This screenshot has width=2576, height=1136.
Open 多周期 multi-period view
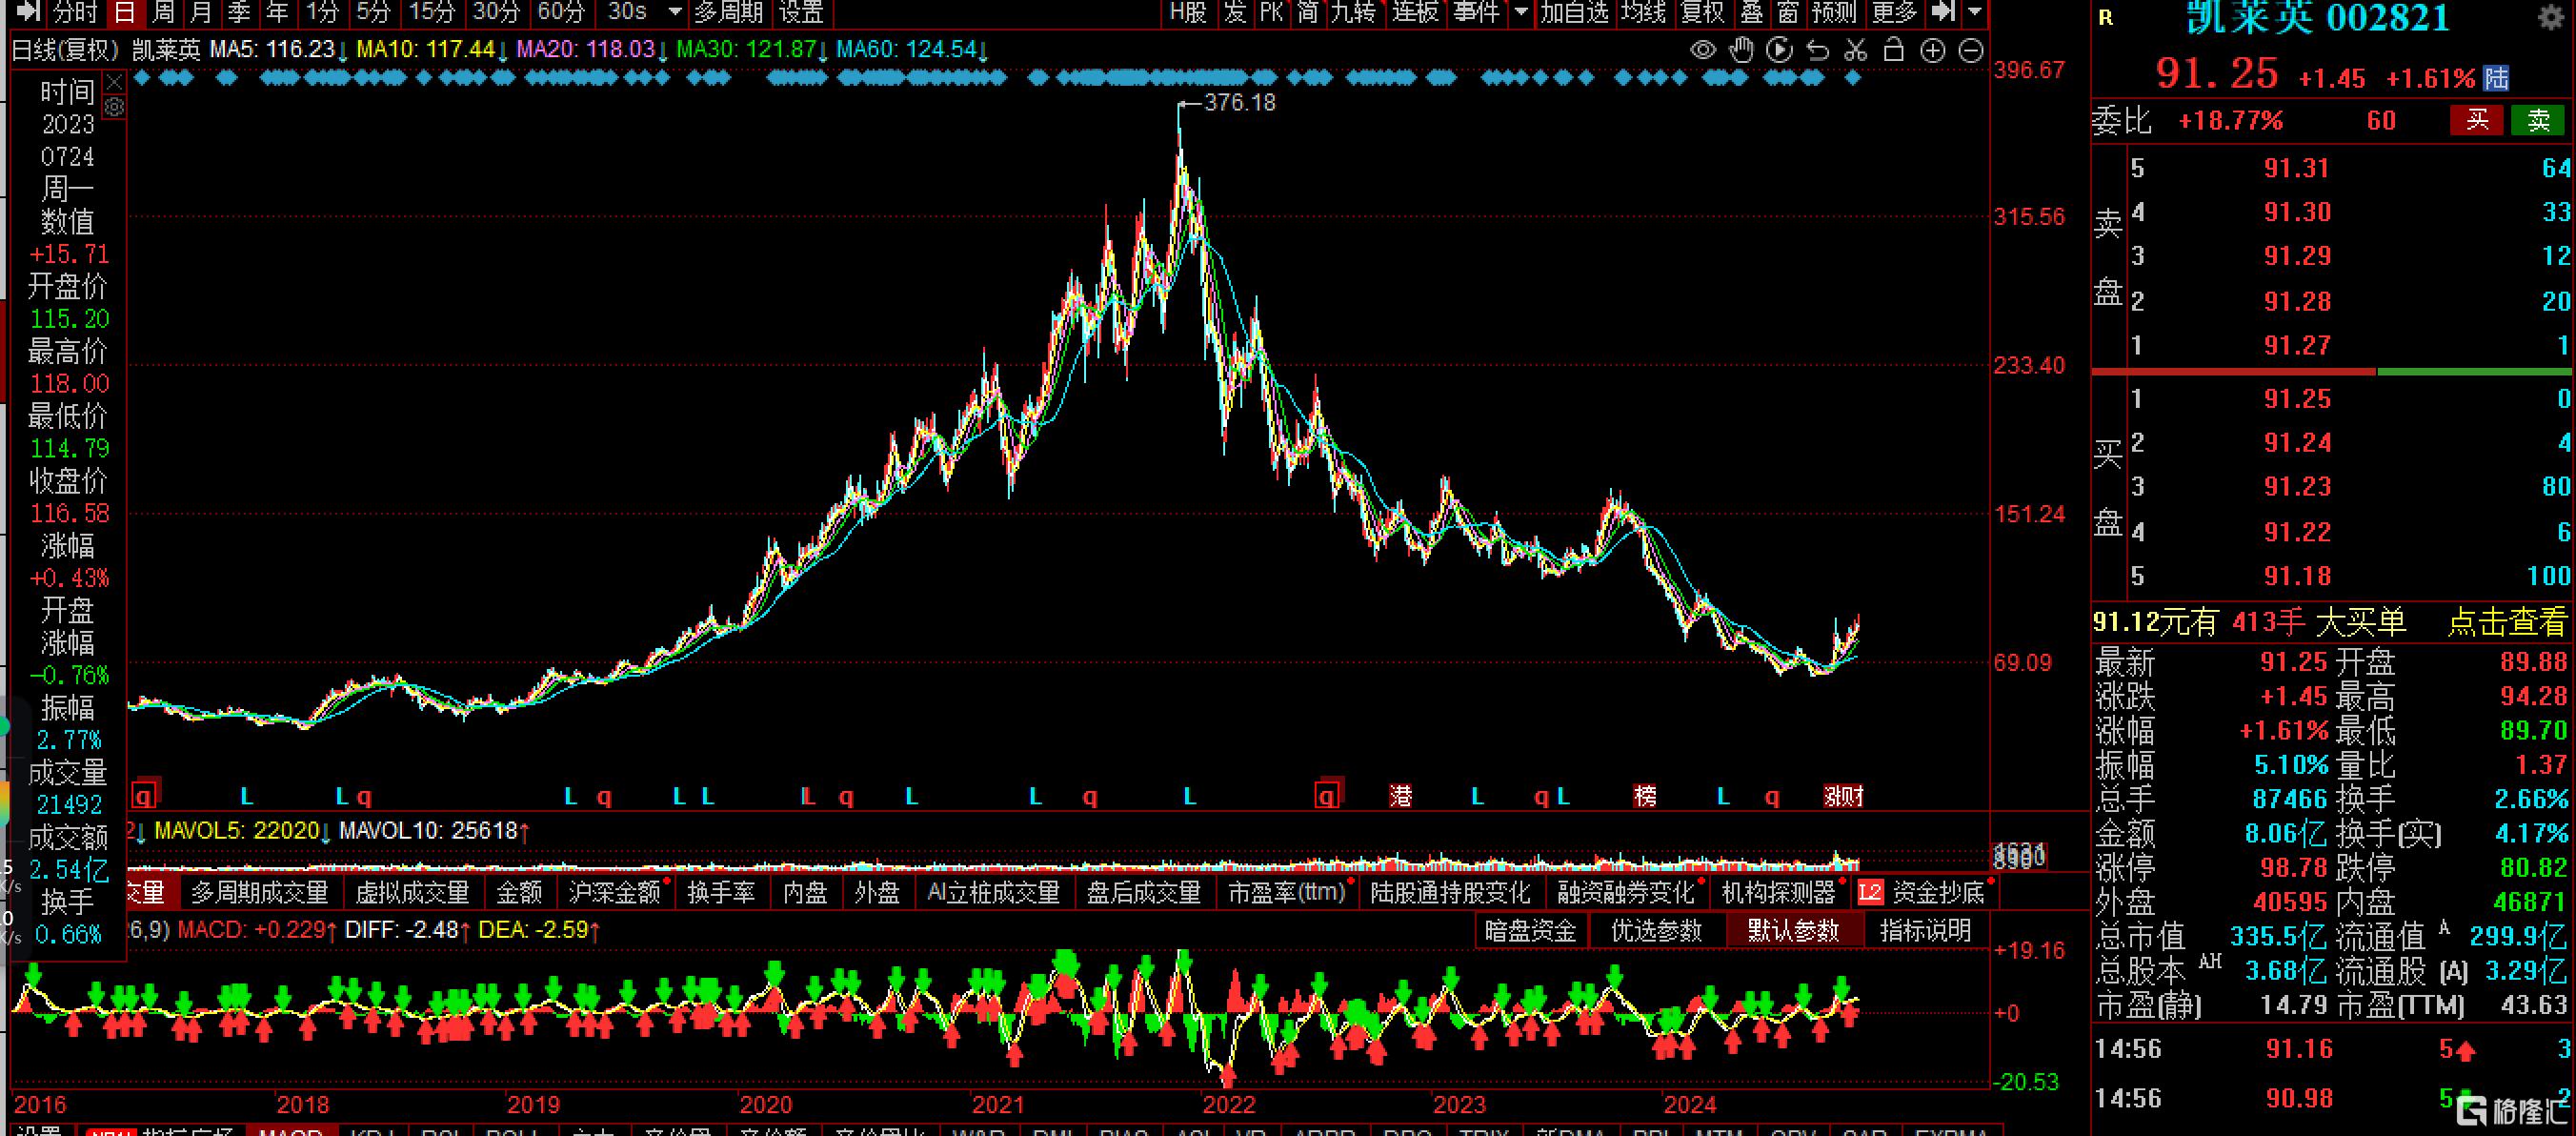[x=729, y=12]
